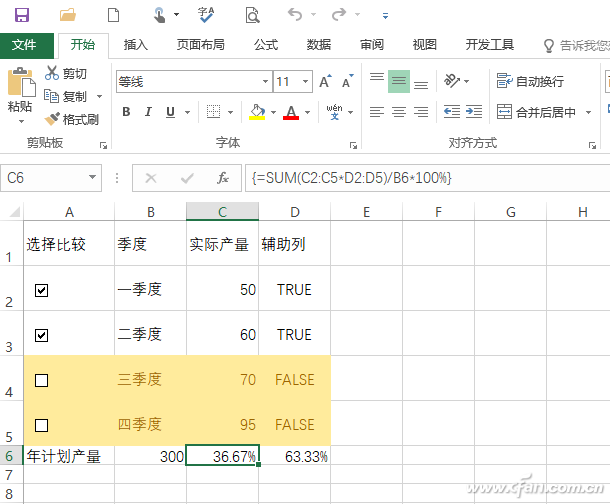The image size is (610, 504).
Task: Increase indent icon
Action: 474,112
